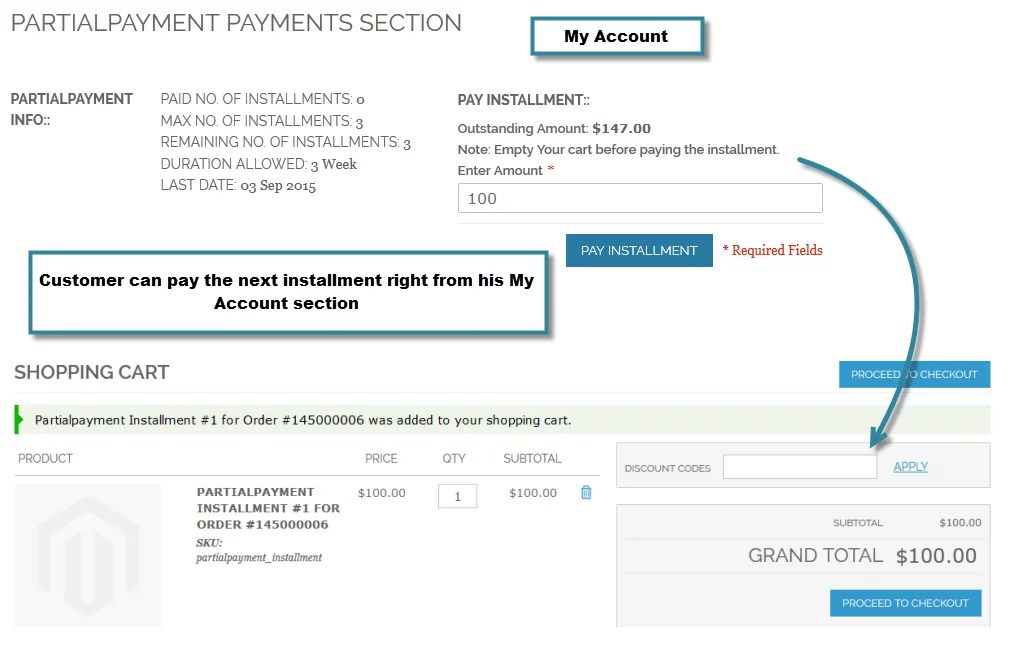Click the Outstanding Amount $147.00 text
This screenshot has height=669, width=1023.
point(554,128)
